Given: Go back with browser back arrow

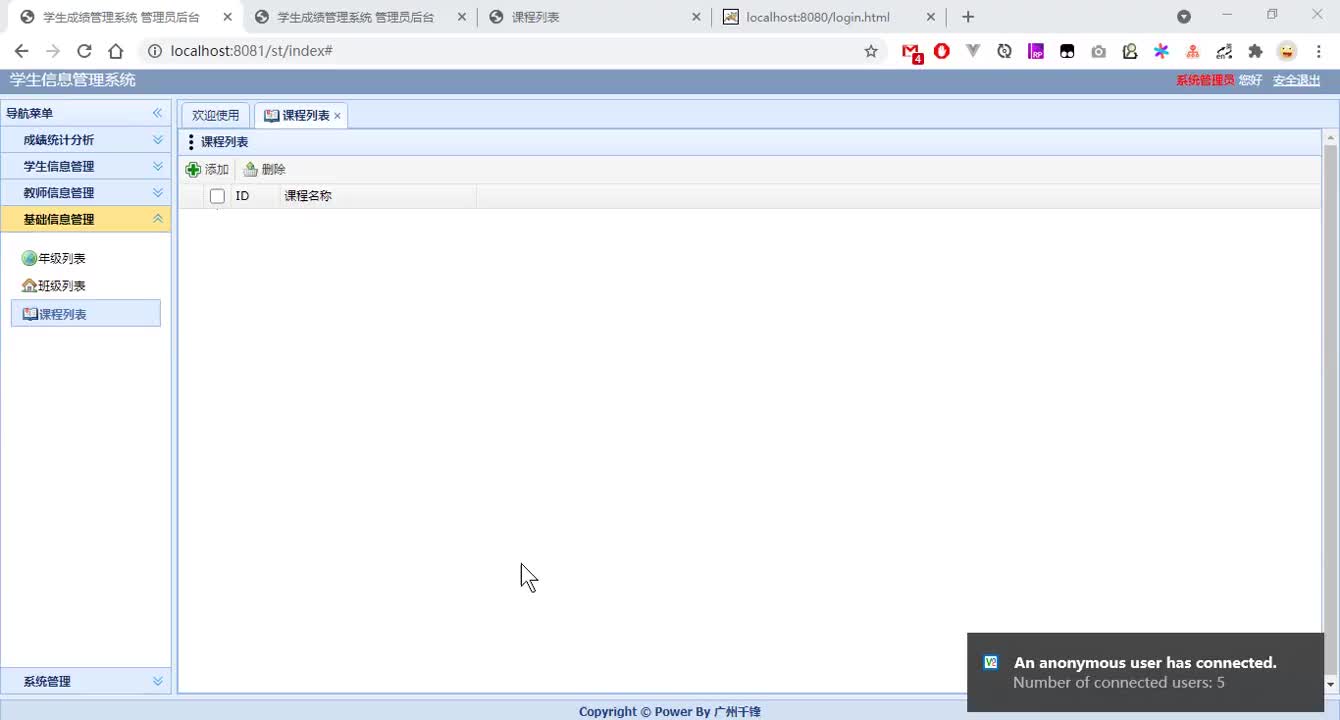Looking at the screenshot, I should click(21, 51).
